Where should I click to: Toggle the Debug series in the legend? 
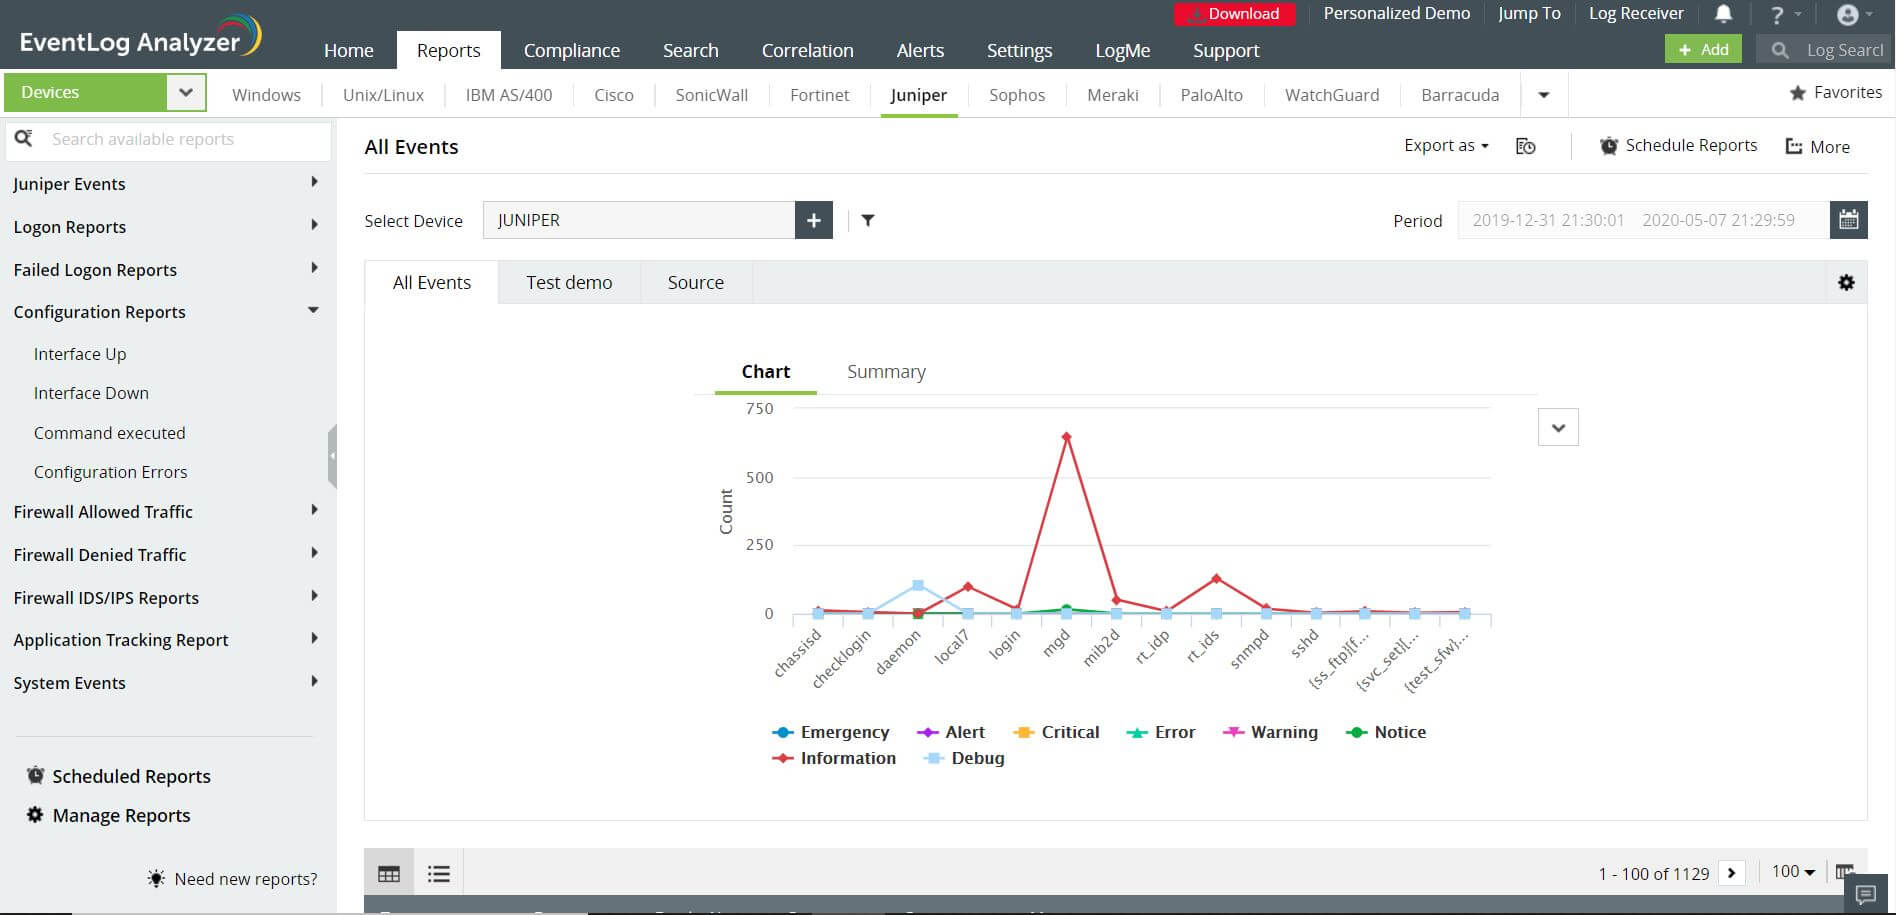964,758
